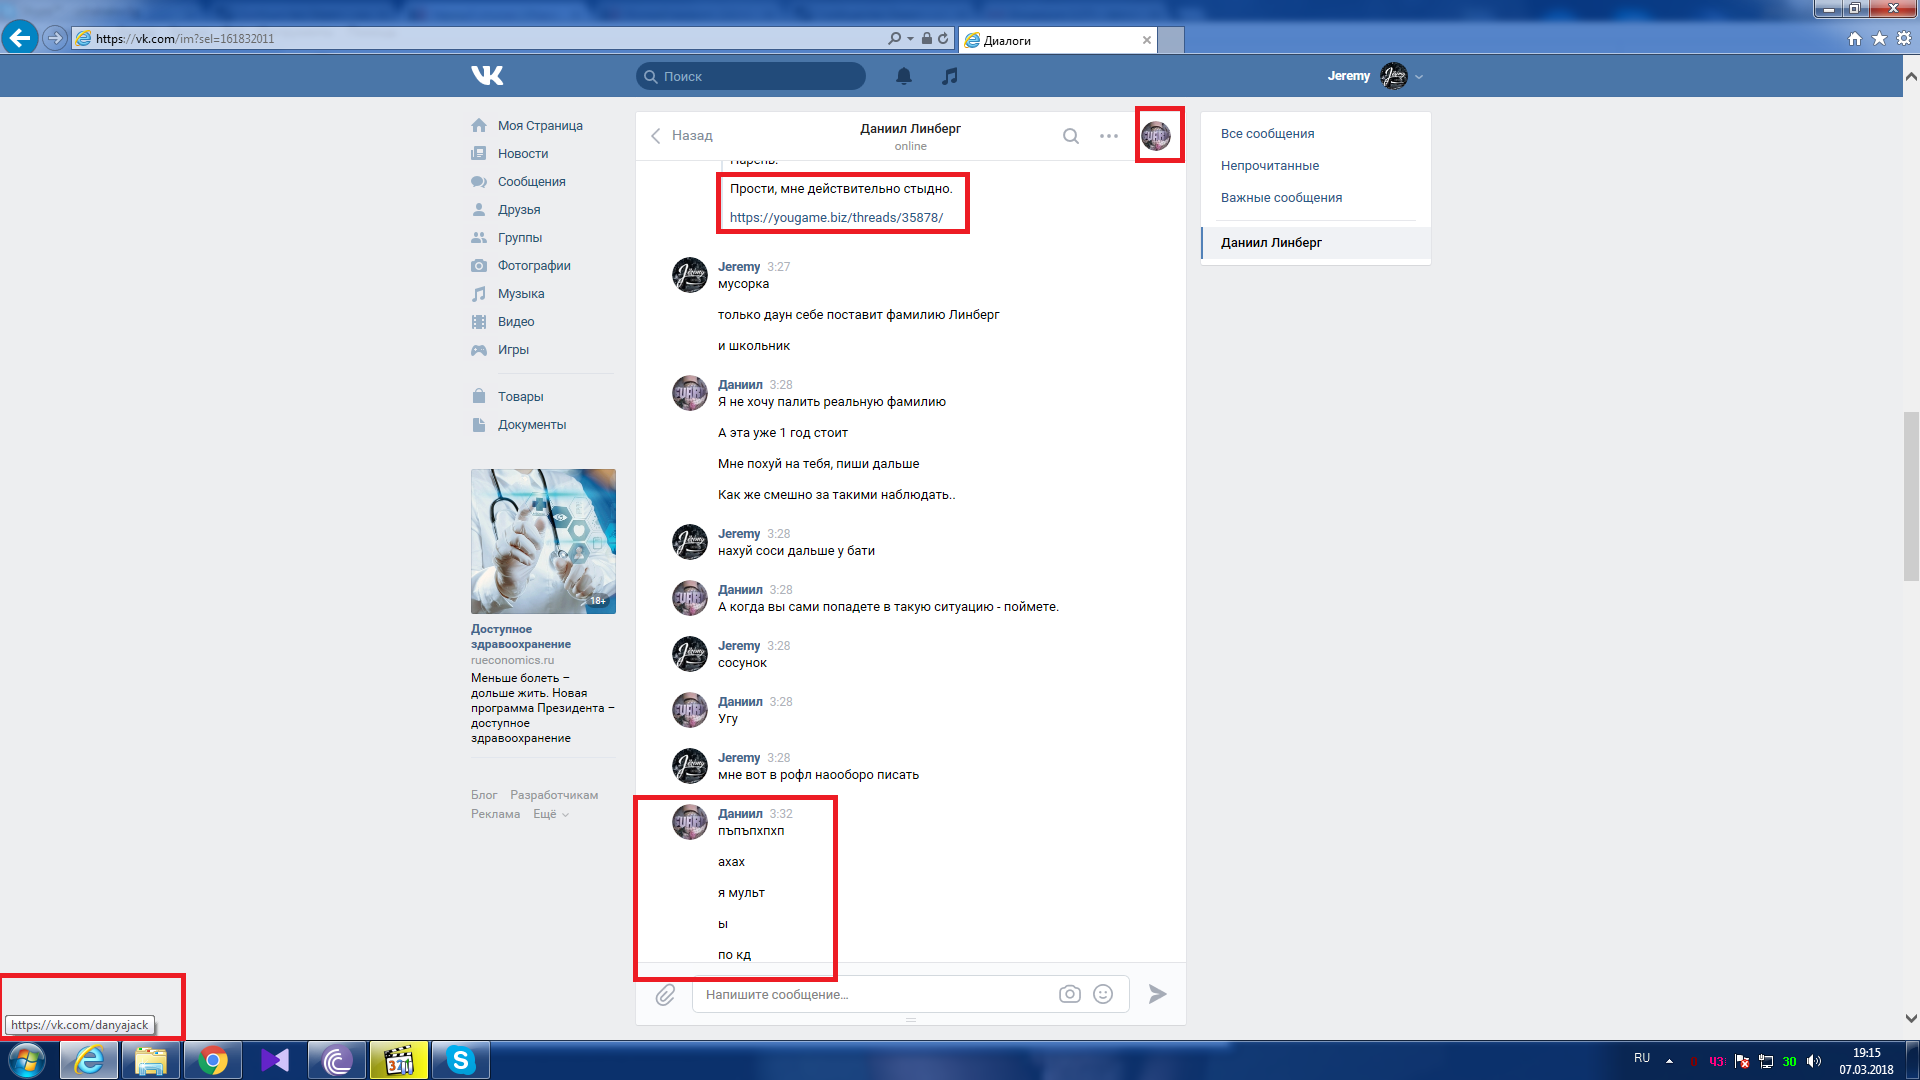Viewport: 1920px width, 1080px height.
Task: Click the healthcare ad thumbnail image
Action: coord(543,541)
